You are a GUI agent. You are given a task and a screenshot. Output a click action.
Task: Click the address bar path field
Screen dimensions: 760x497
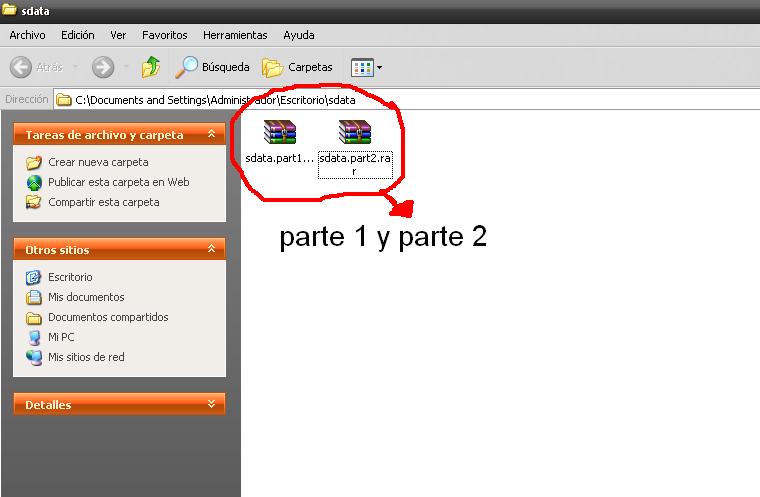406,100
